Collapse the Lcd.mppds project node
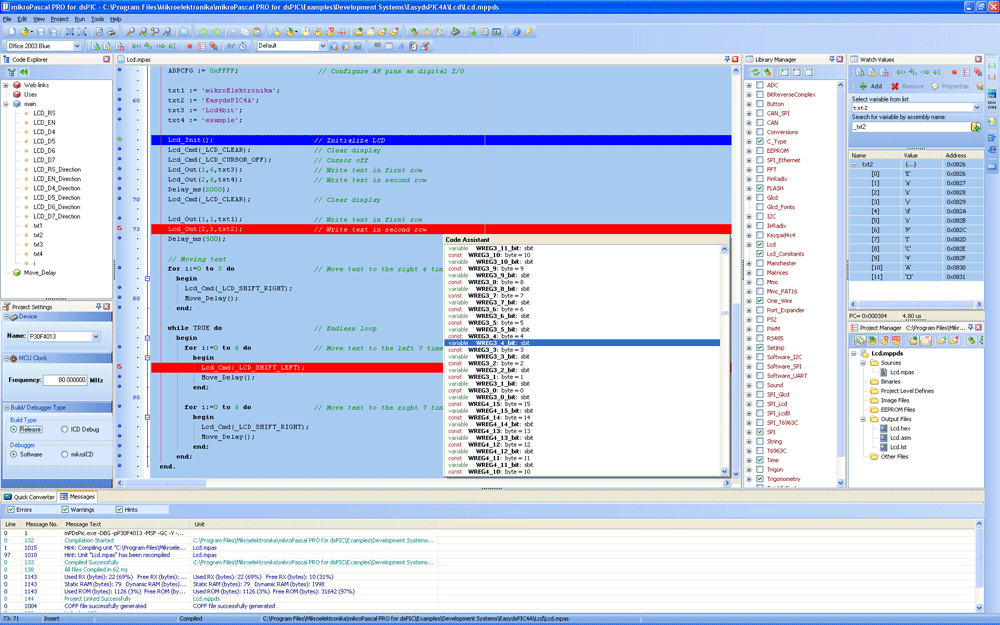 point(854,353)
